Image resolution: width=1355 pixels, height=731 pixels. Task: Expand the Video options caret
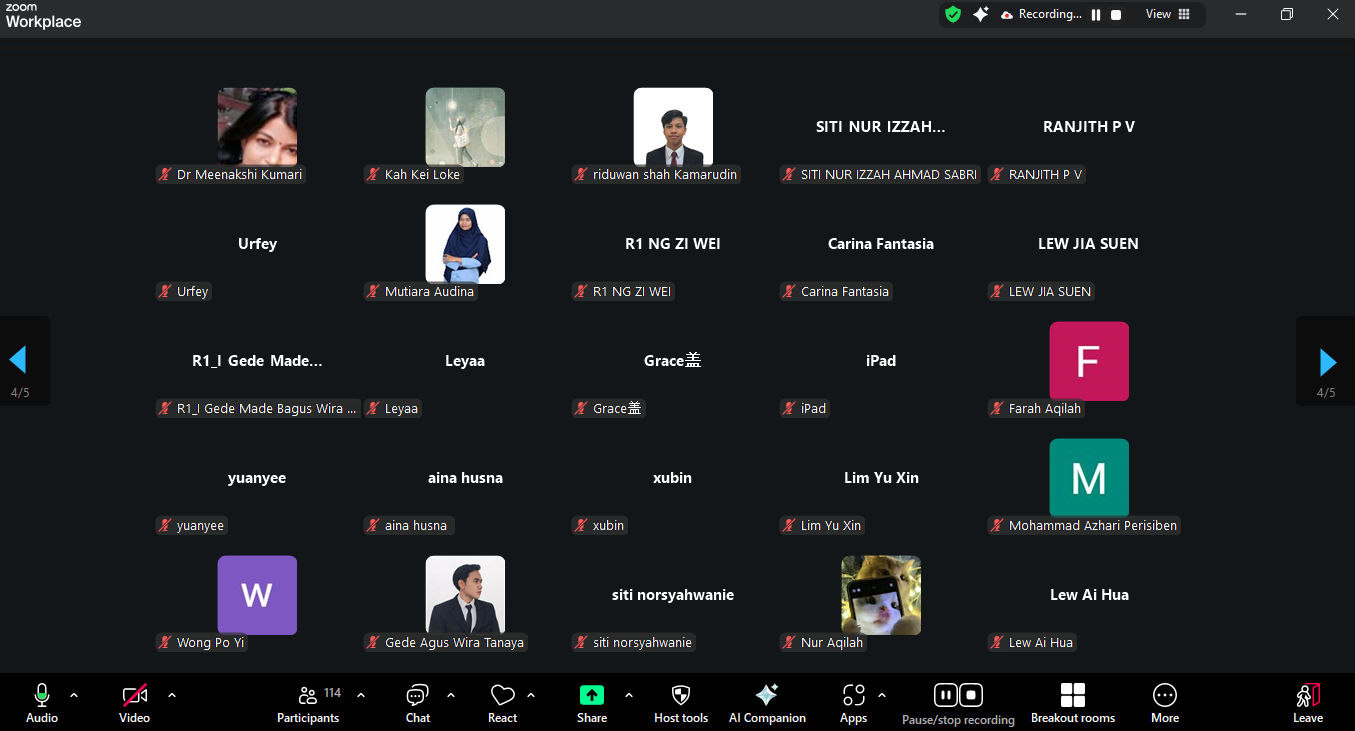pos(172,695)
